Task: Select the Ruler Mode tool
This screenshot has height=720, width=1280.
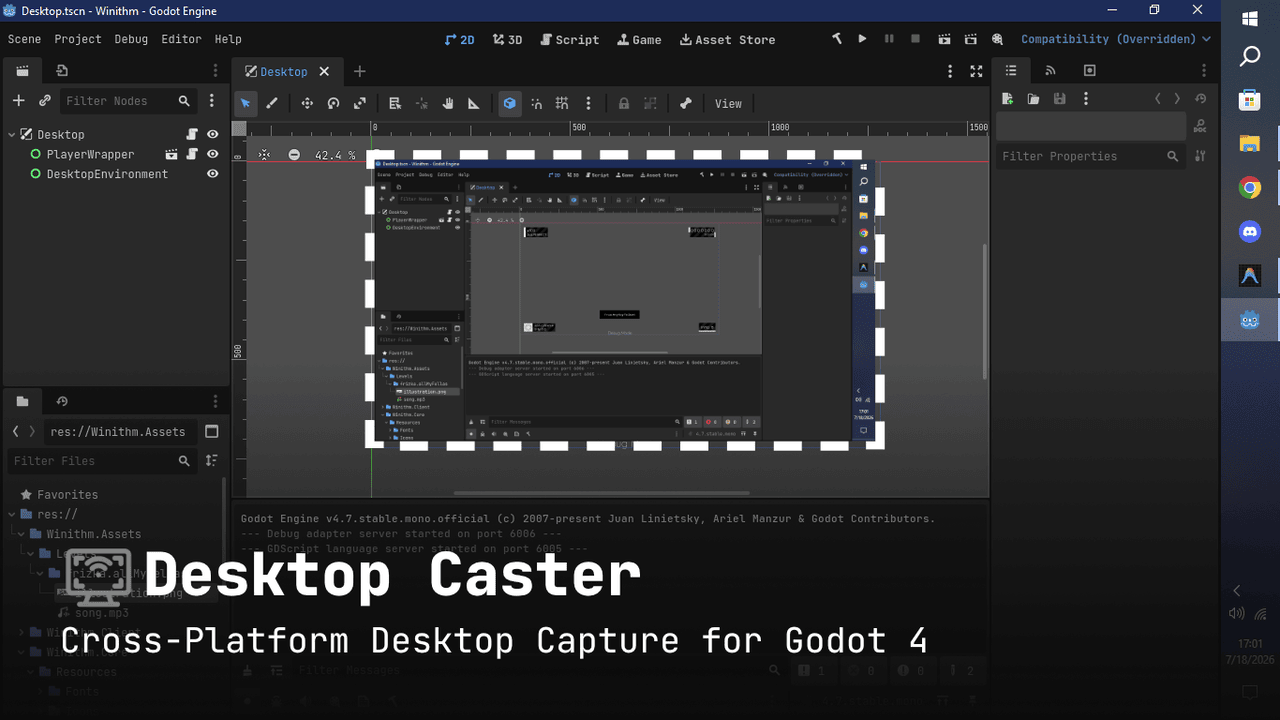Action: (474, 103)
